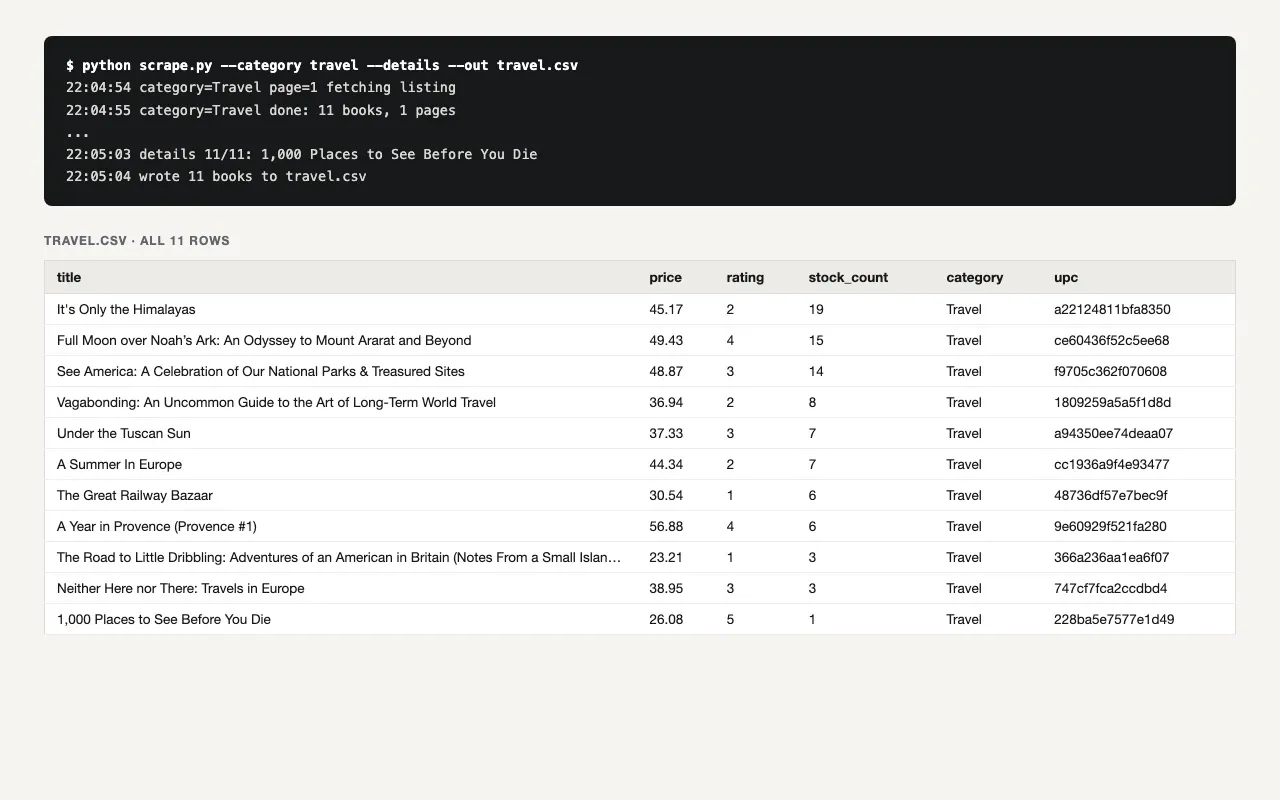Click the upc 1809259a5a5f1d8d

click(x=1113, y=402)
